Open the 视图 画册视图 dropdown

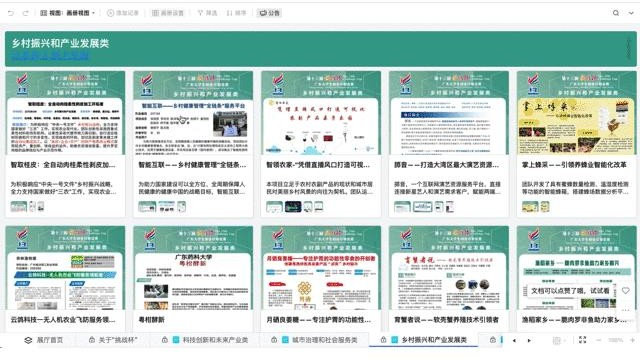click(67, 13)
